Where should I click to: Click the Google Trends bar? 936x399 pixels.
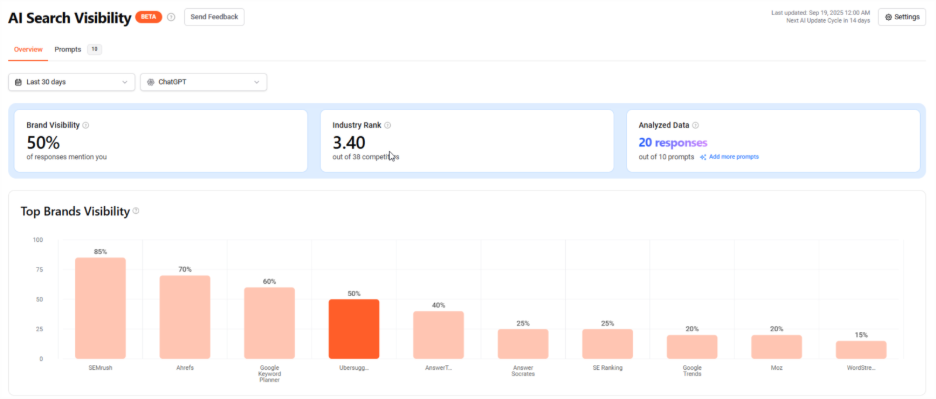click(692, 347)
